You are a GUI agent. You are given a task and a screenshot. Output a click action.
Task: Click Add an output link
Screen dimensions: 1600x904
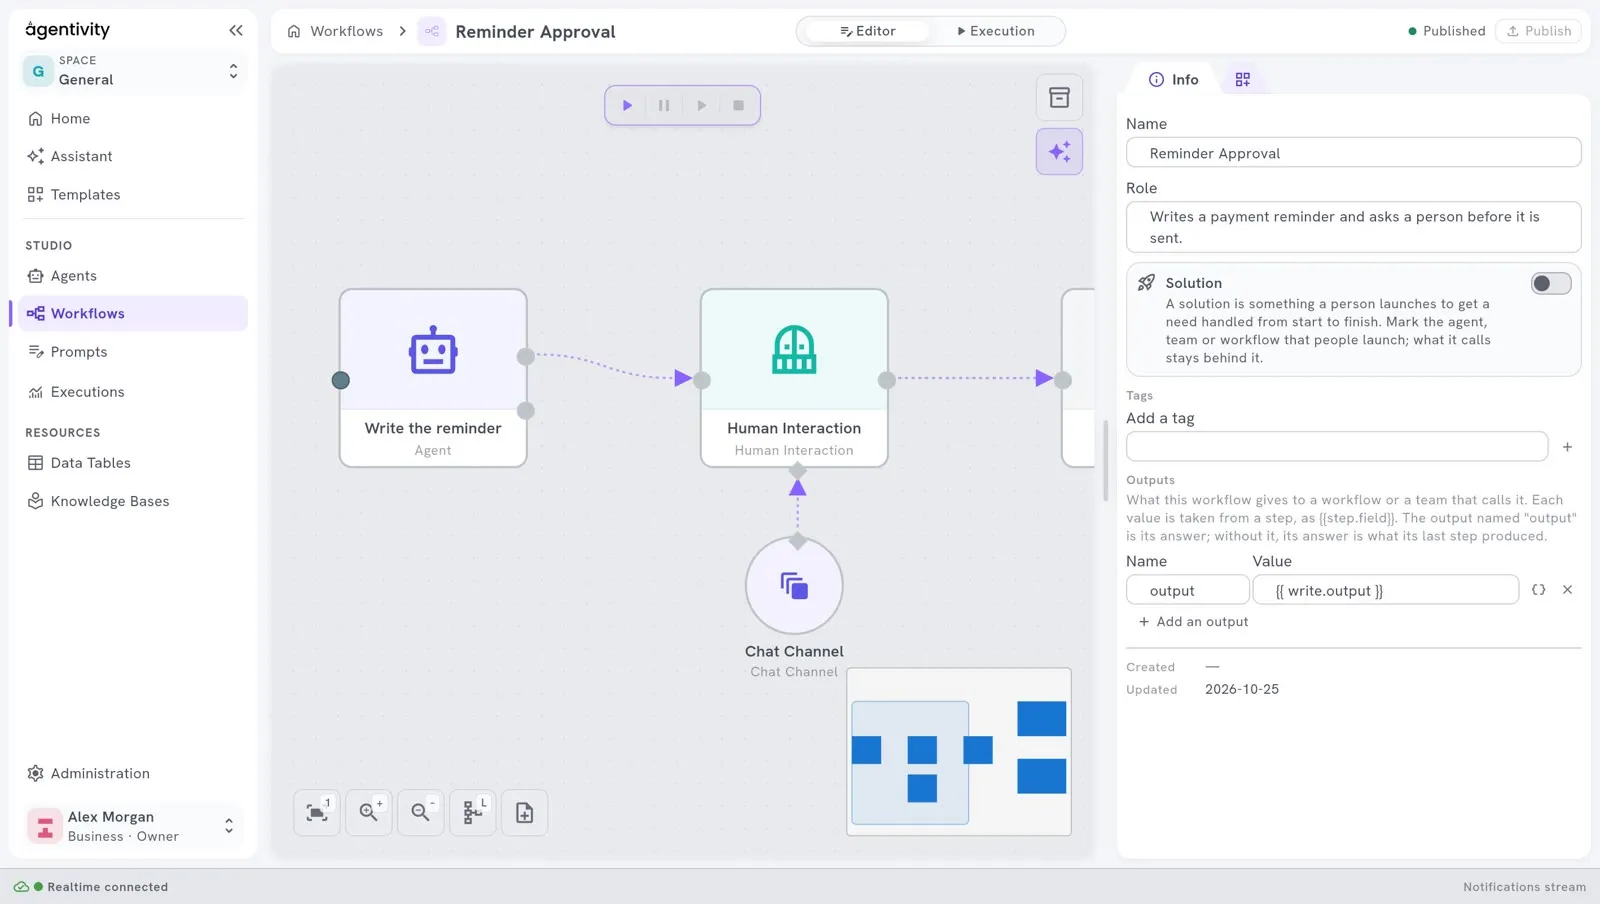[1194, 622]
